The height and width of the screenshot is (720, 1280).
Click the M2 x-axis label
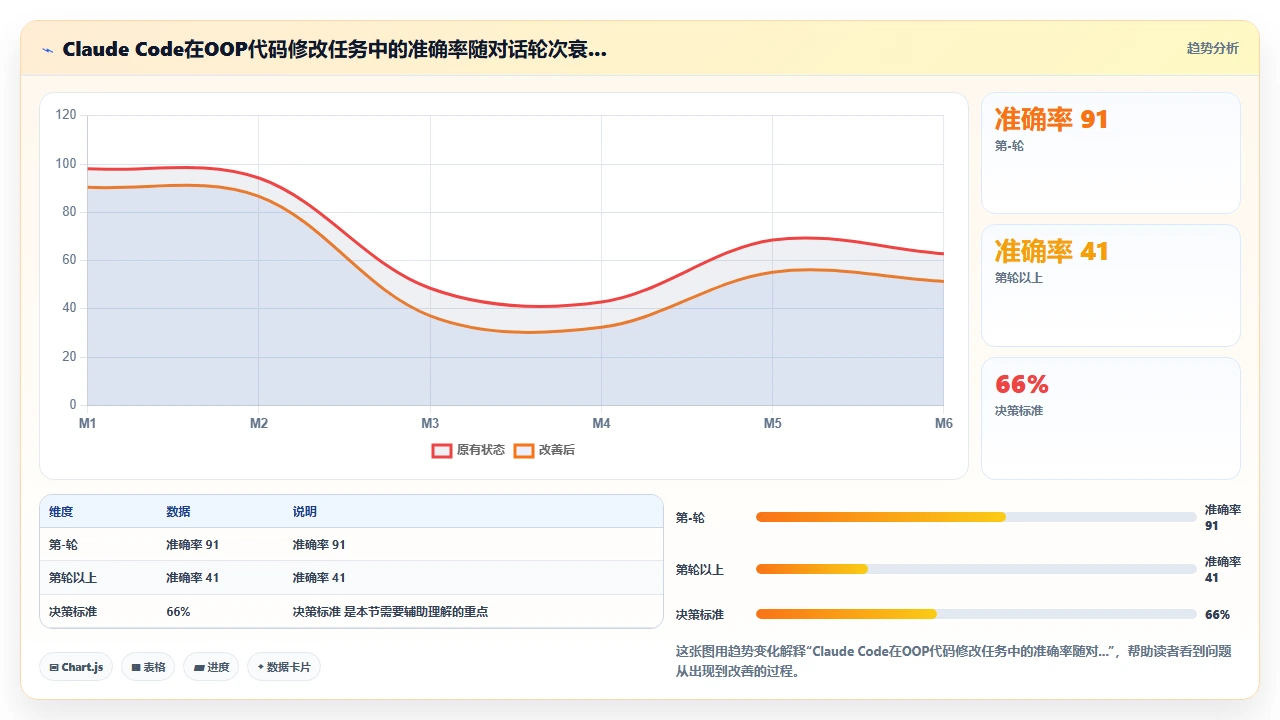(x=259, y=424)
